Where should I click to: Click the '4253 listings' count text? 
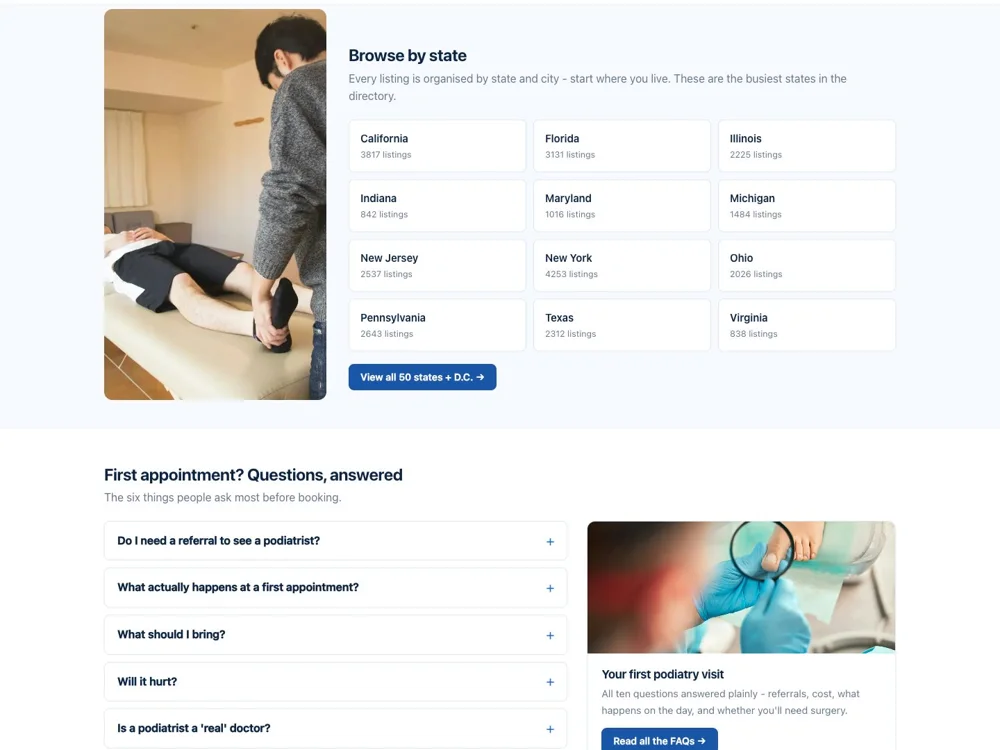pyautogui.click(x=571, y=274)
